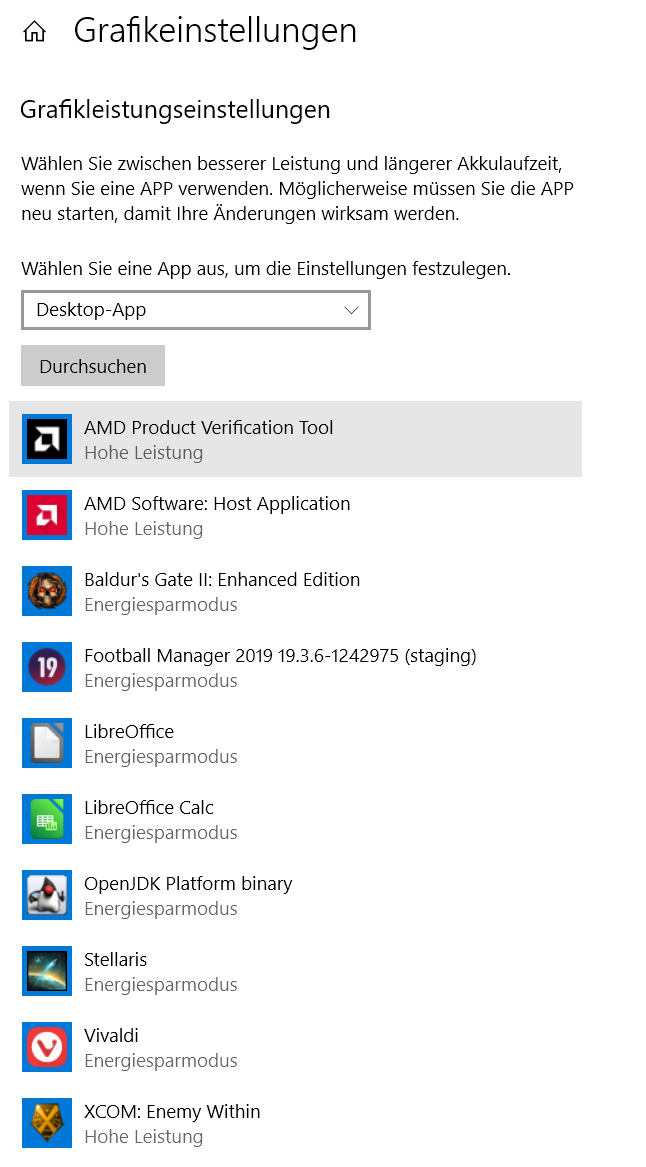Screen dimensions: 646x1167
Task: Click Energiesparmodus under Vivaldi
Action: 161,1061
